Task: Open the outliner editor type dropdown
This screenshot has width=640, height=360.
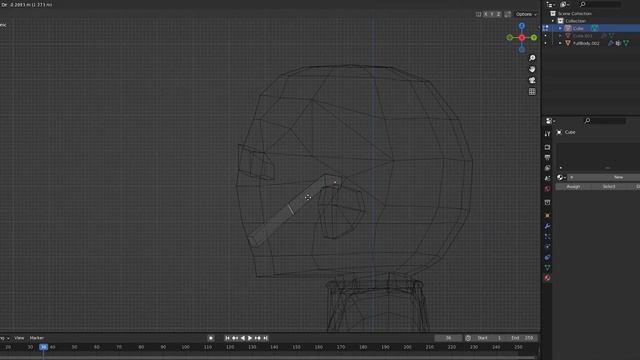Action: [551, 5]
